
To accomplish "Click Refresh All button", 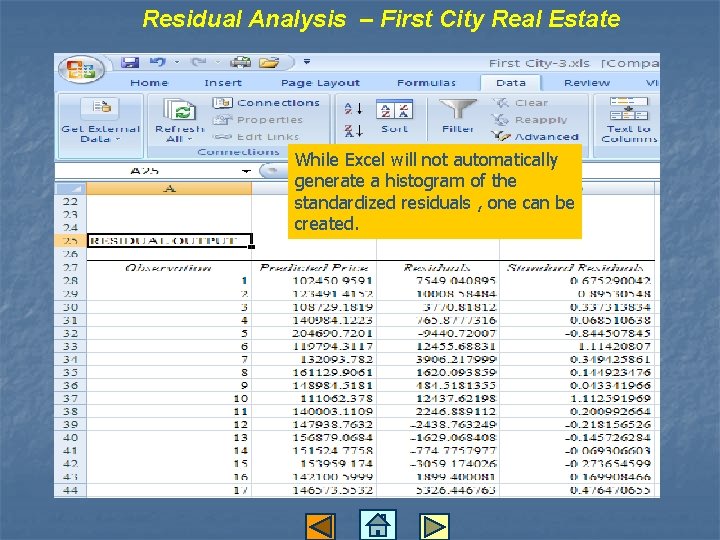I will pyautogui.click(x=180, y=121).
